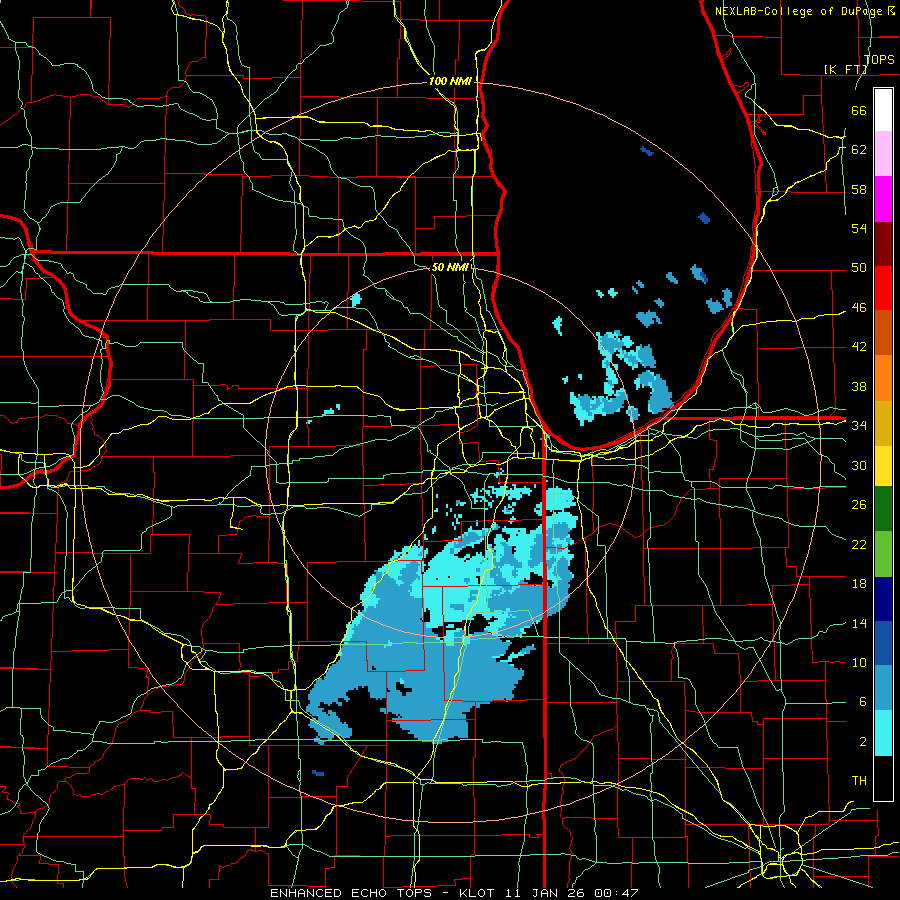900x900 pixels.
Task: Click the legend value "26"
Action: (x=859, y=505)
